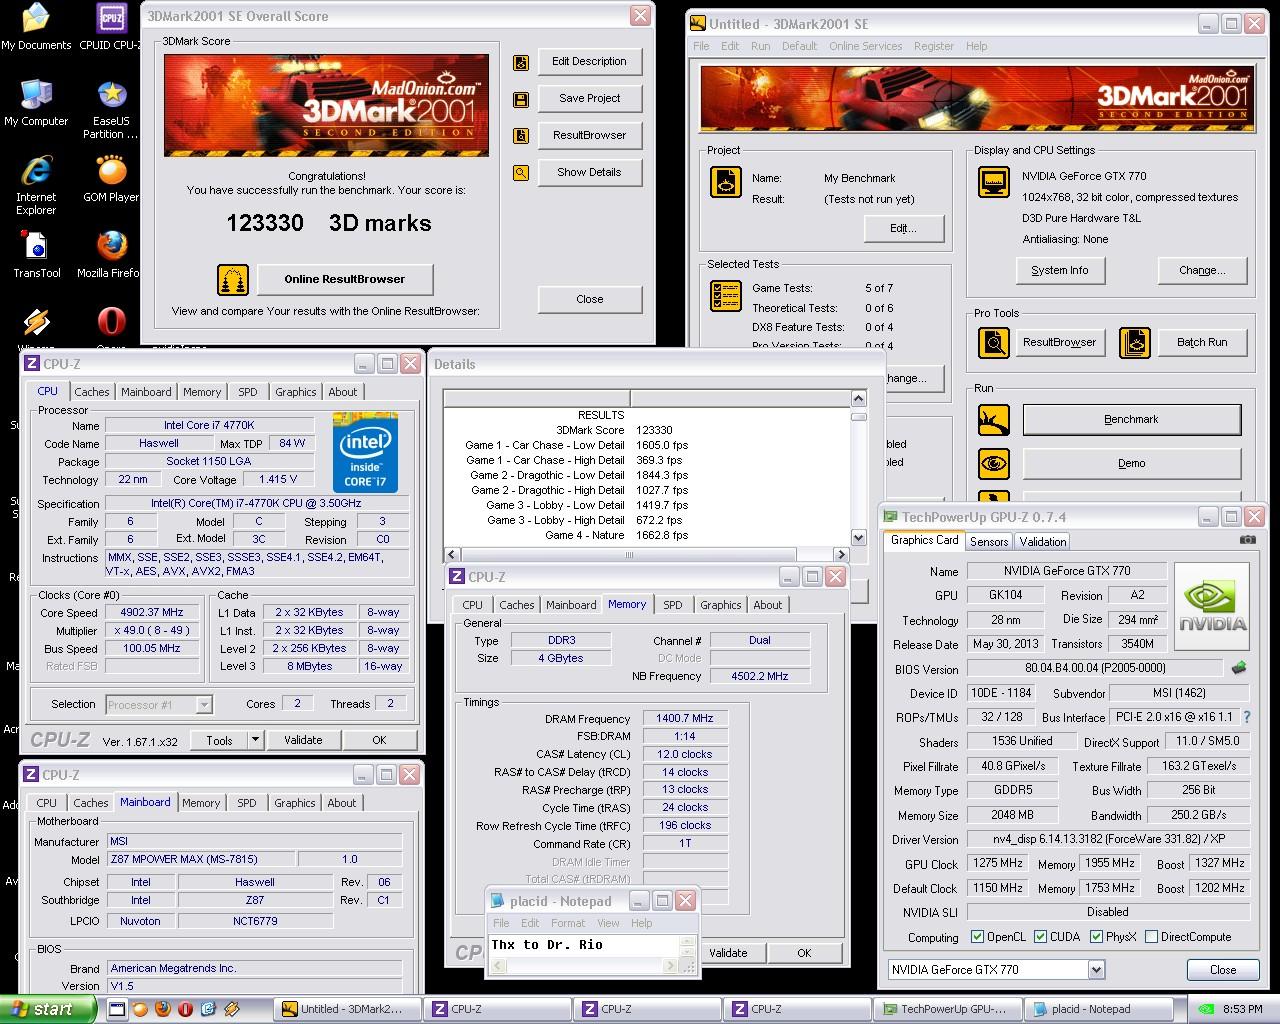Open TransTool desktop icon
This screenshot has height=1024, width=1280.
click(x=36, y=255)
